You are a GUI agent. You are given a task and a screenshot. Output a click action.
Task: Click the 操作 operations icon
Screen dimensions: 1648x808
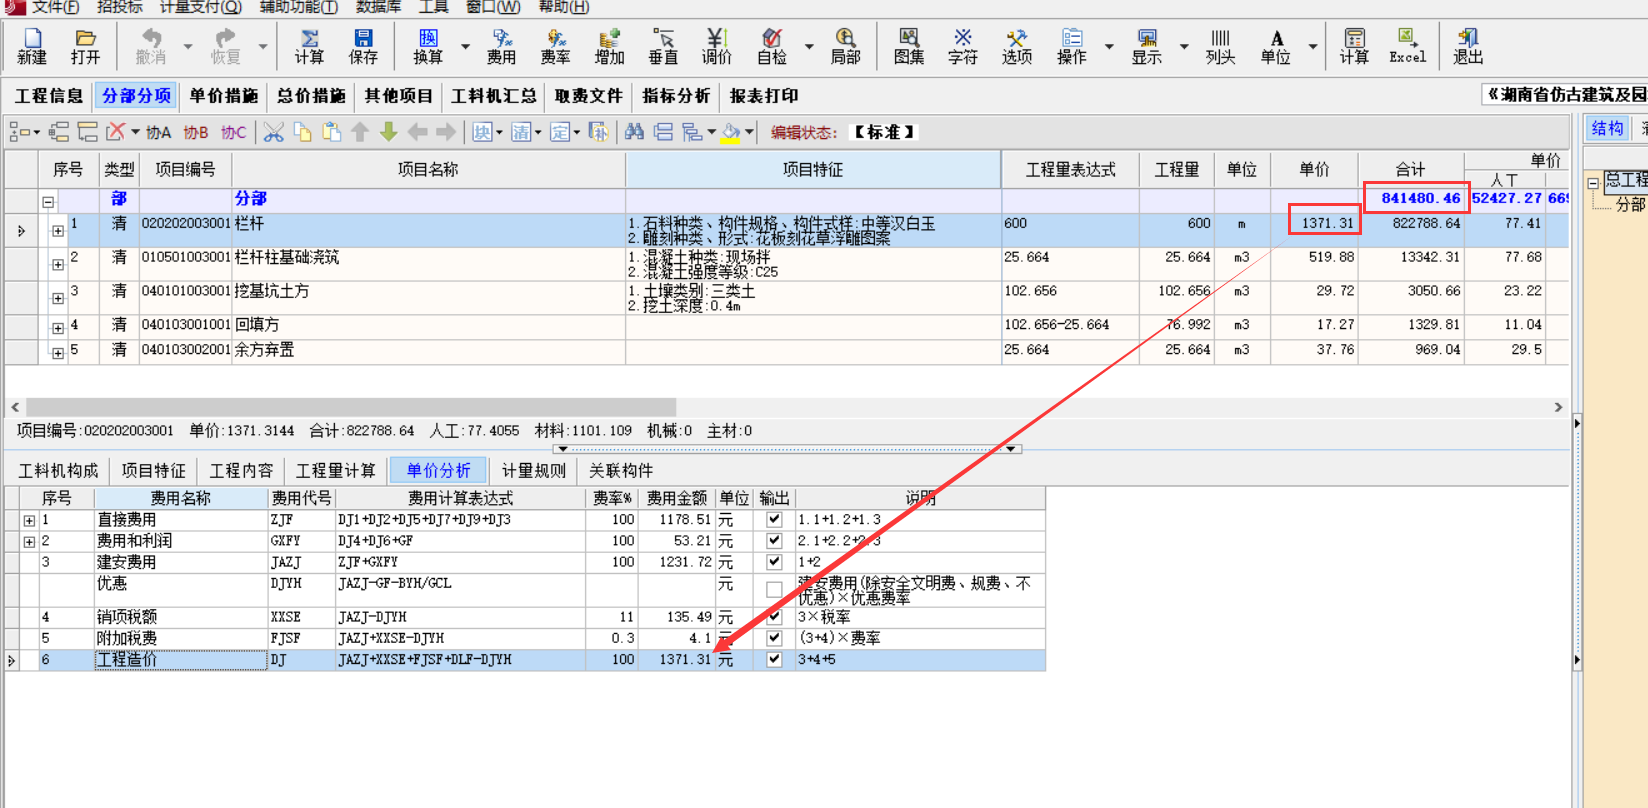click(1072, 47)
